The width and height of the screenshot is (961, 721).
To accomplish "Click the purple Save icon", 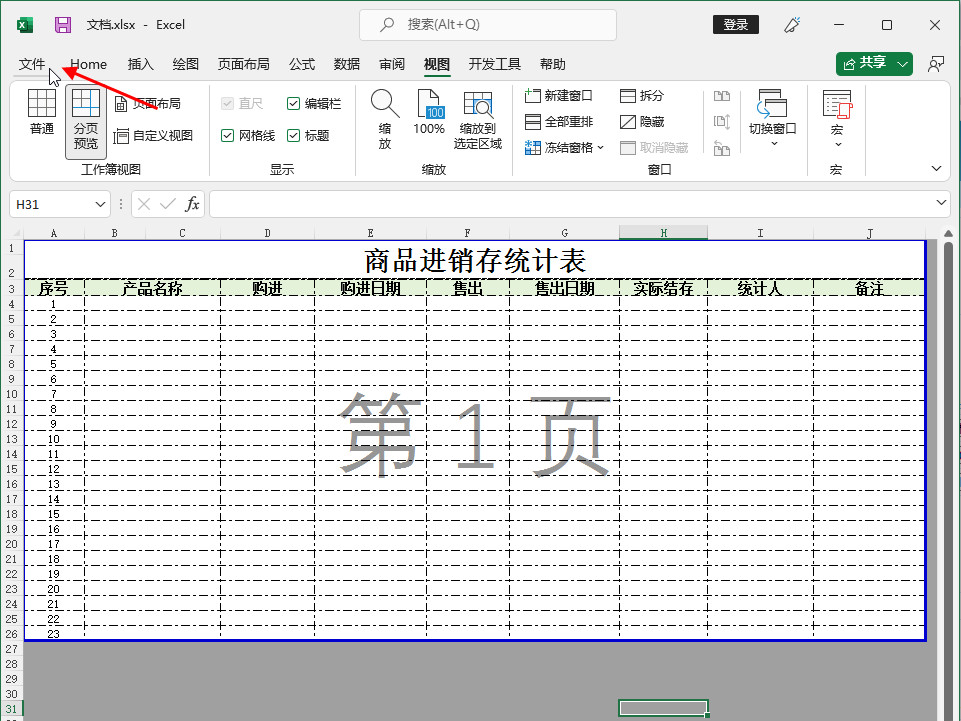I will [63, 25].
